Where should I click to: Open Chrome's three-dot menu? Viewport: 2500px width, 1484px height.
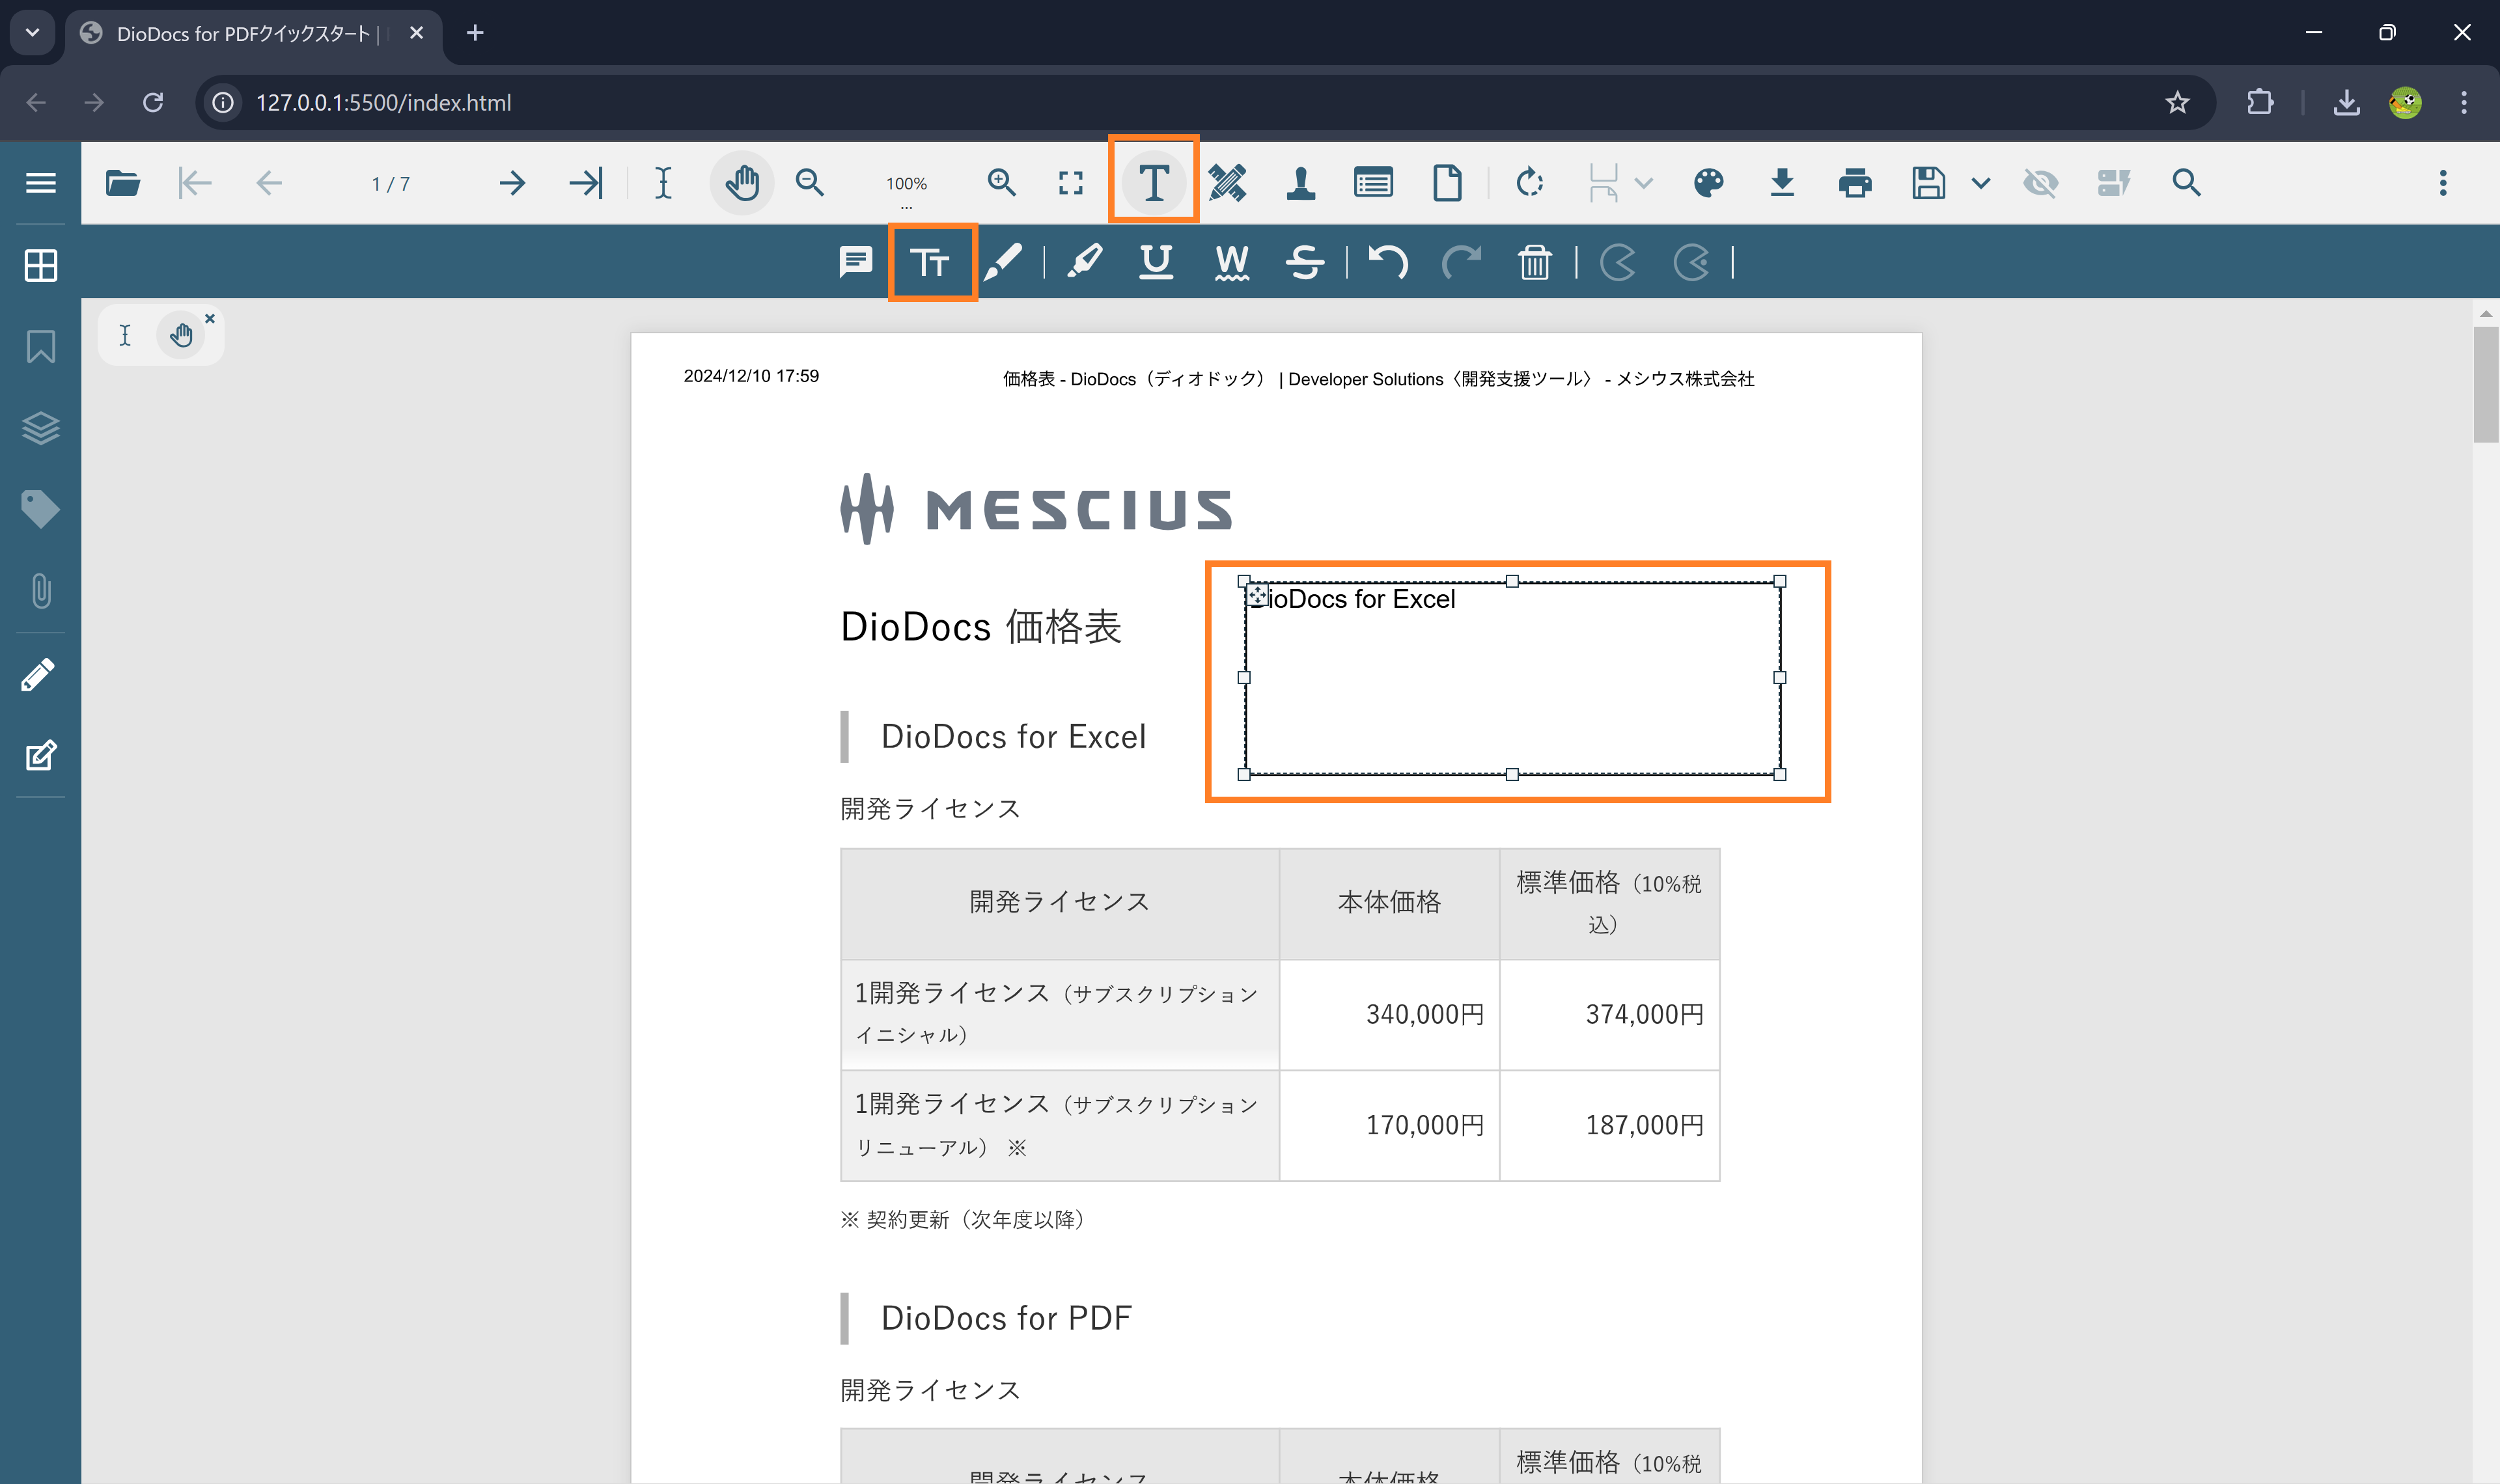[x=2463, y=102]
